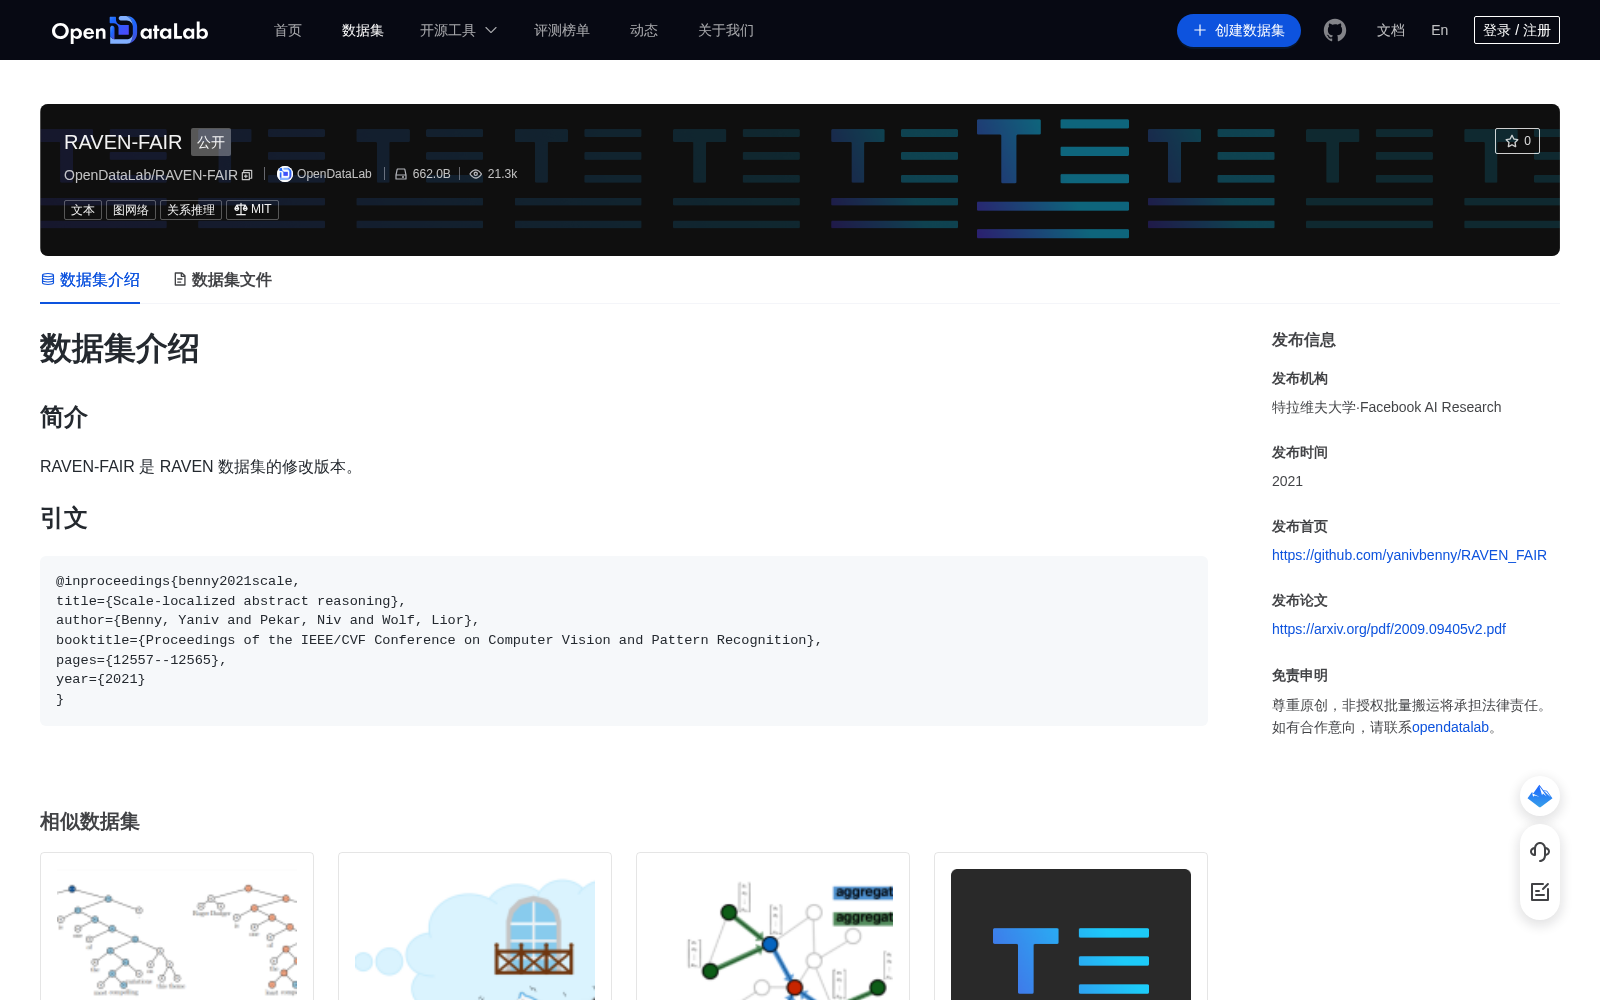The width and height of the screenshot is (1600, 1000).
Task: Click the pages={12557--12565}, line
Action: tap(141, 660)
